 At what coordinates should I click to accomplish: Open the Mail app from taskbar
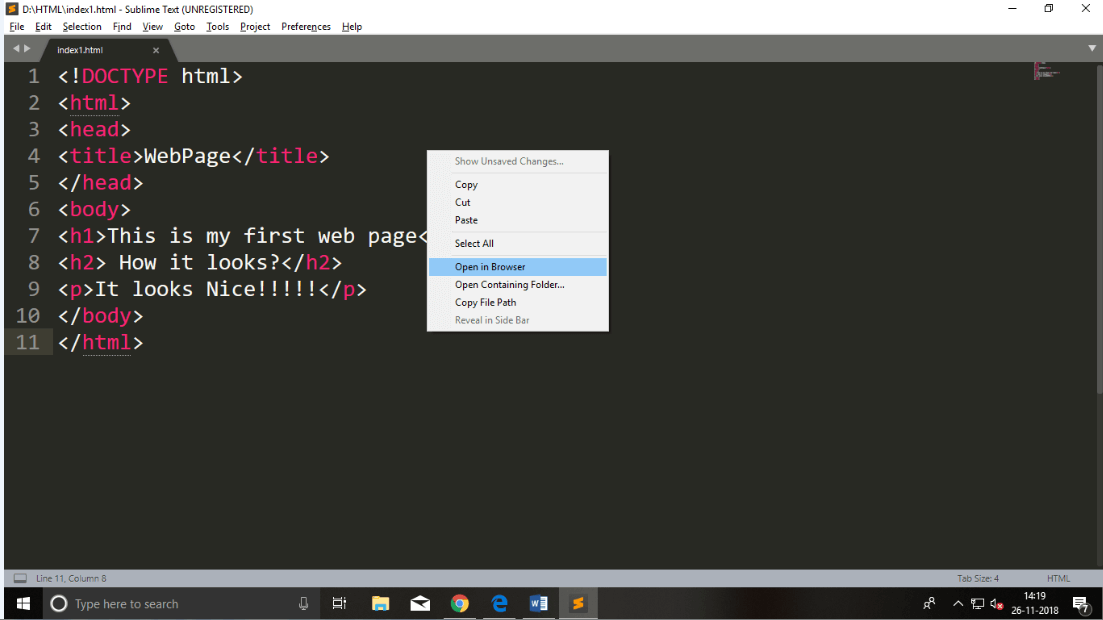point(420,604)
